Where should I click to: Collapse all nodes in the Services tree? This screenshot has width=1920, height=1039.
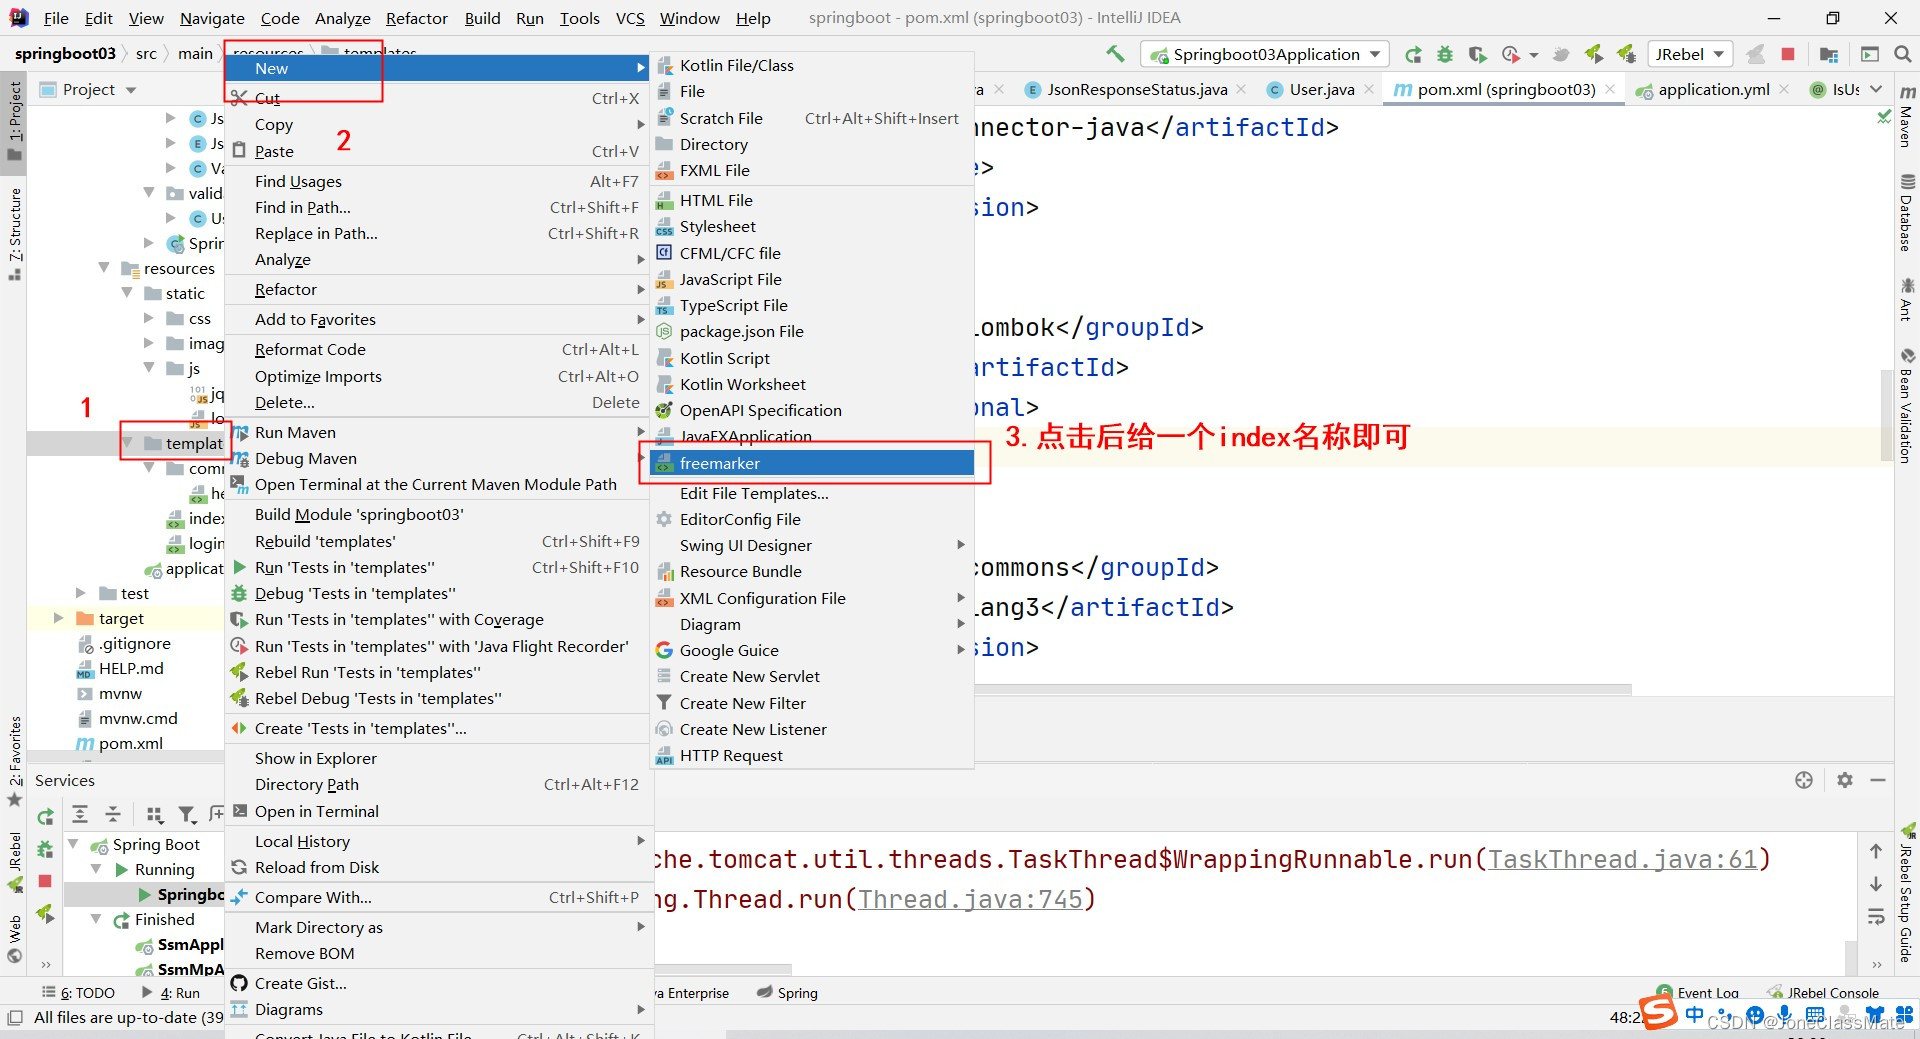tap(113, 813)
